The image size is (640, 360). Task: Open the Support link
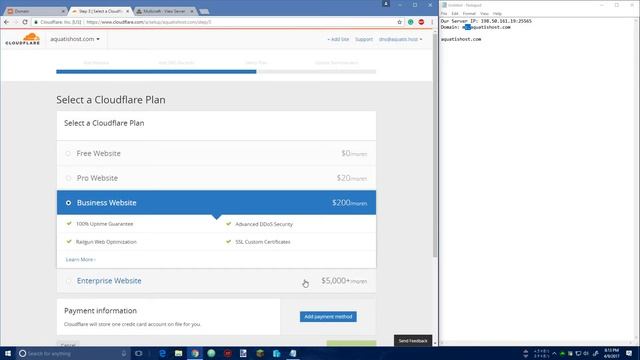[x=364, y=39]
